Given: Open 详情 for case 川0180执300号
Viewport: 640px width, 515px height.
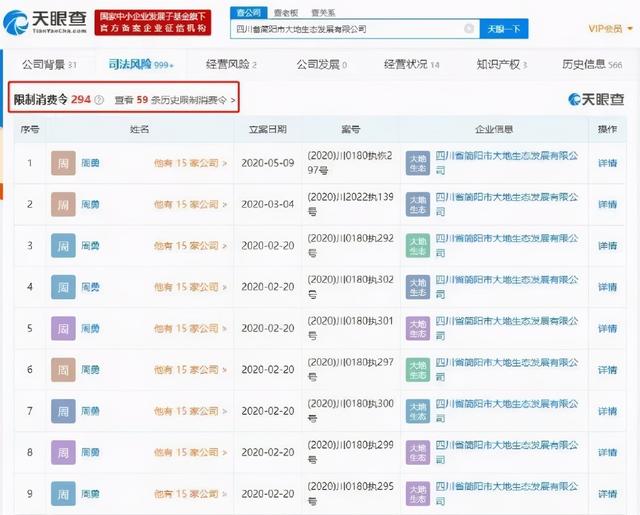Looking at the screenshot, I should [x=607, y=411].
